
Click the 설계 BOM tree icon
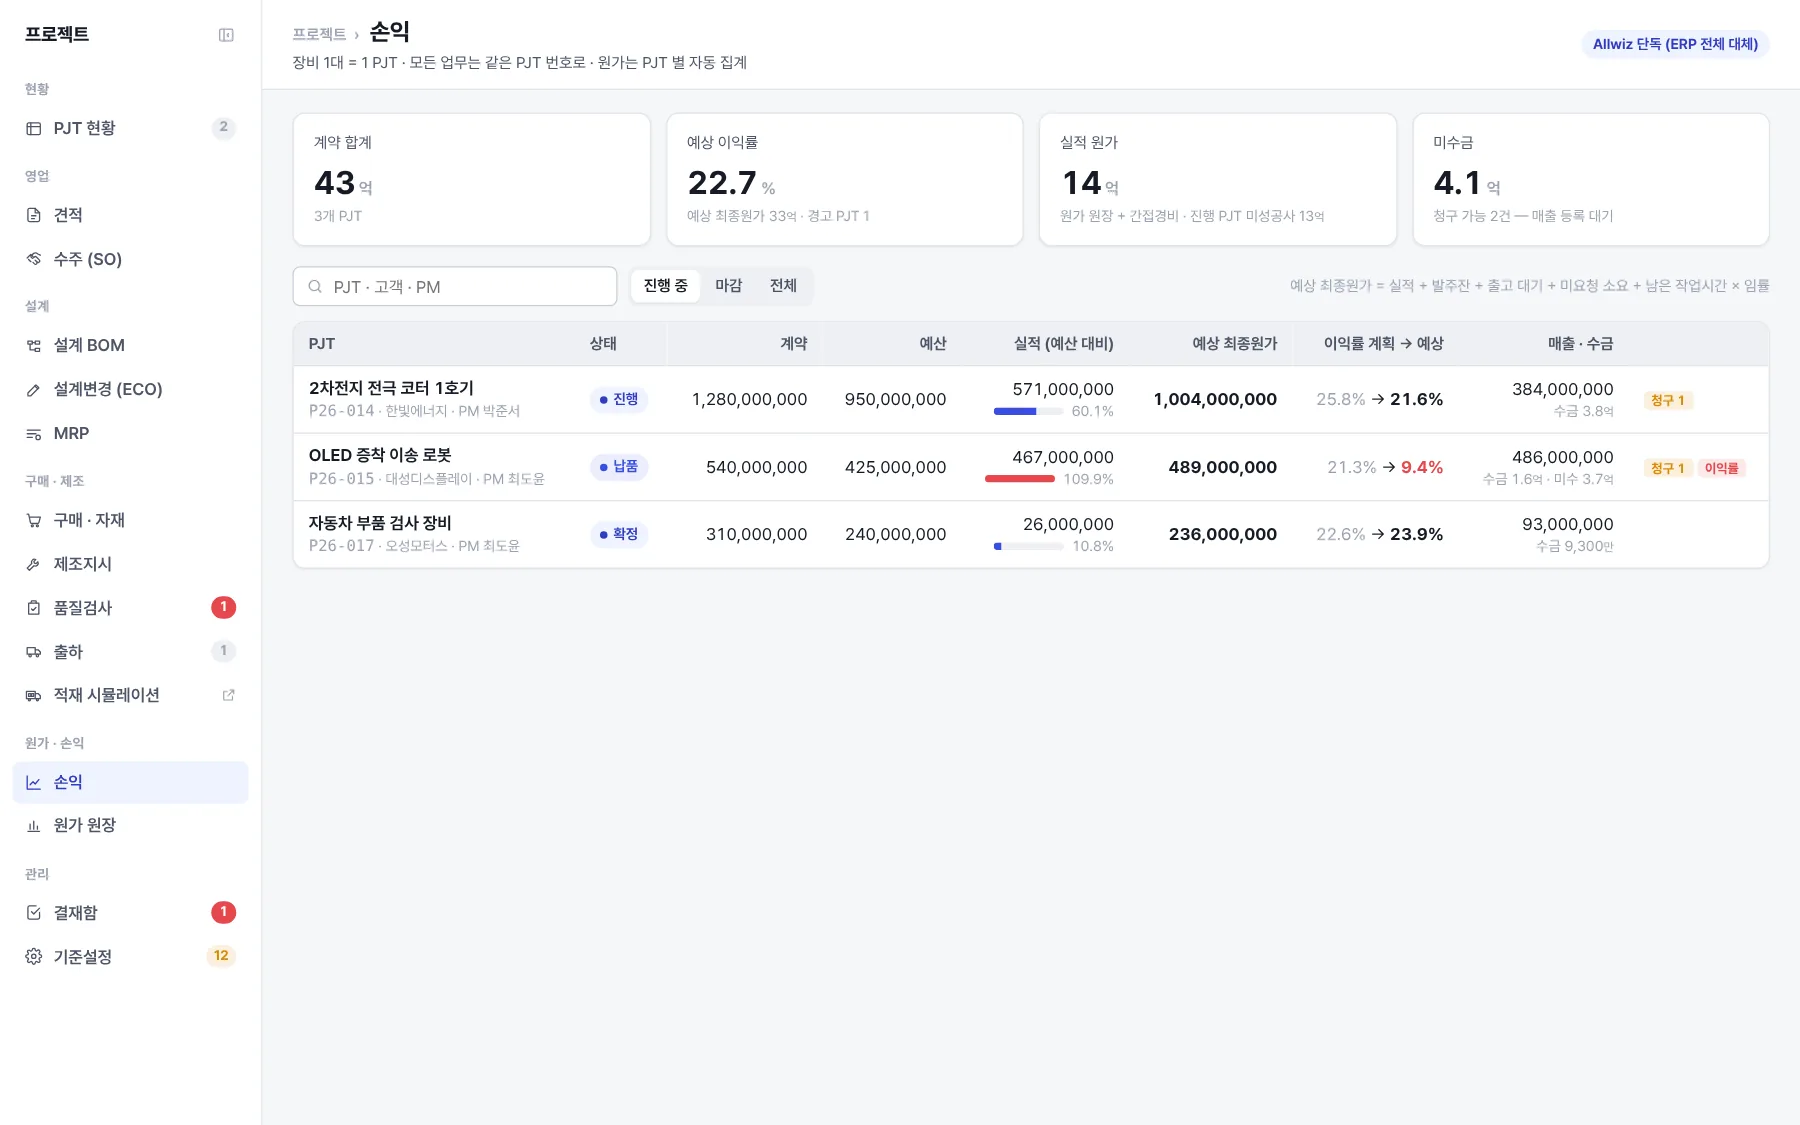(34, 345)
